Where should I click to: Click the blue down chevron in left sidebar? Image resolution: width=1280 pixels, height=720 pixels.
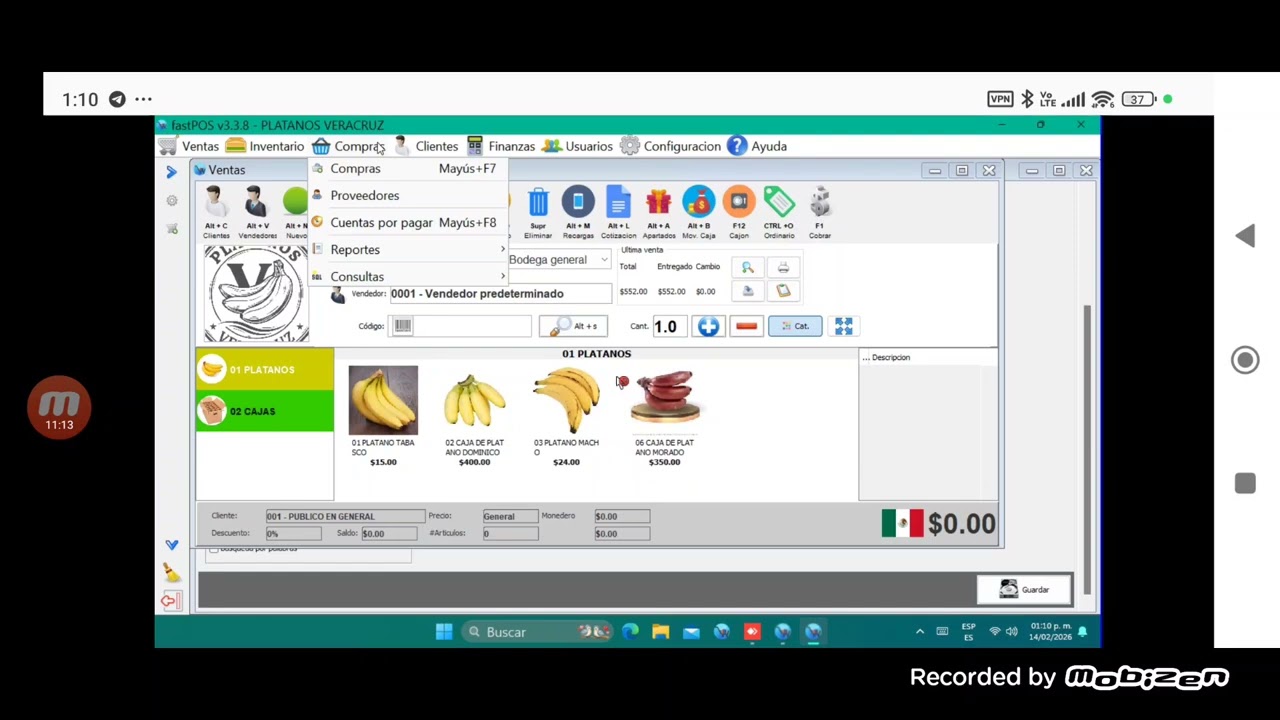point(171,545)
